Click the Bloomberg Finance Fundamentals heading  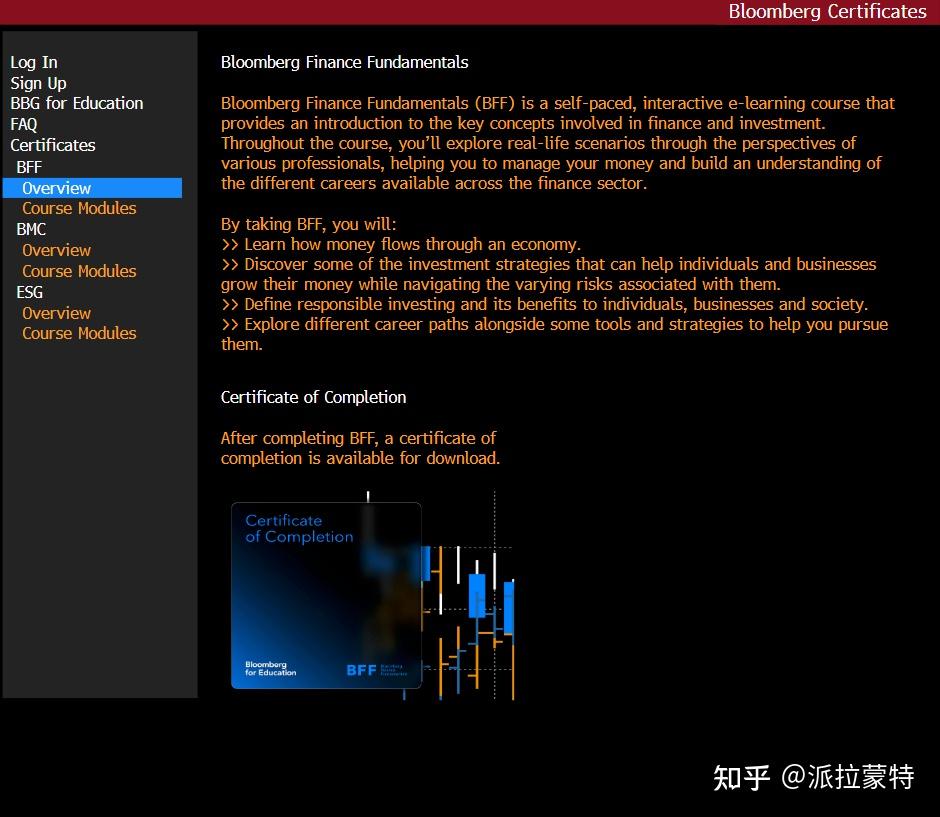[344, 62]
